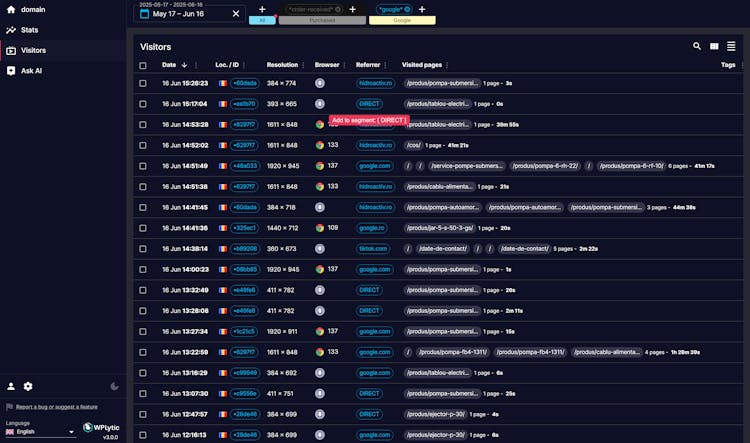
Task: Check the 16 Jun 15:26:23 visitor row
Action: (143, 83)
